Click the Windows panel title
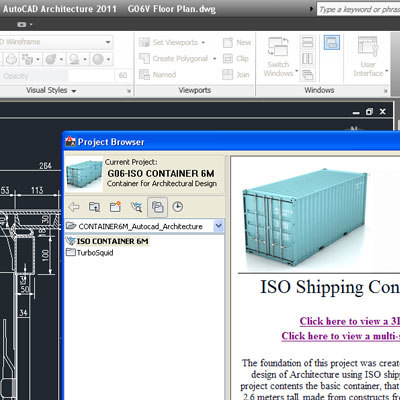This screenshot has height=400, width=400. (319, 90)
